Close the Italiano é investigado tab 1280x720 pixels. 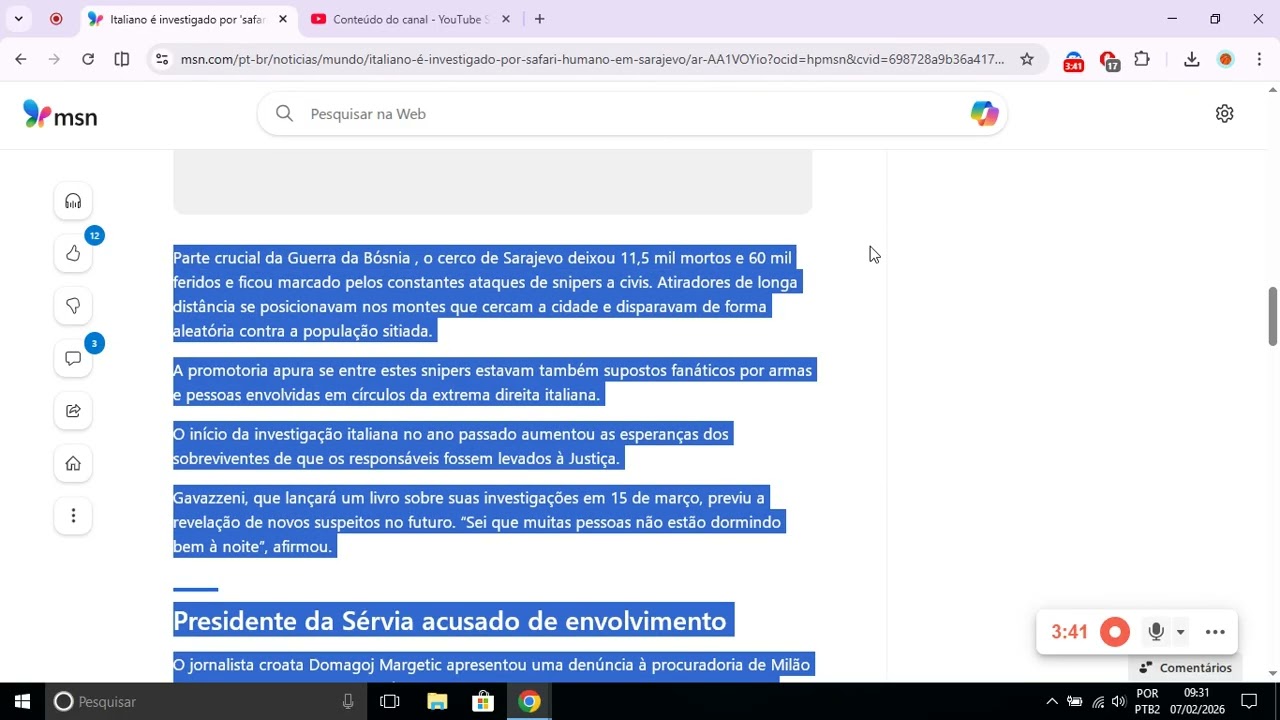[x=283, y=19]
